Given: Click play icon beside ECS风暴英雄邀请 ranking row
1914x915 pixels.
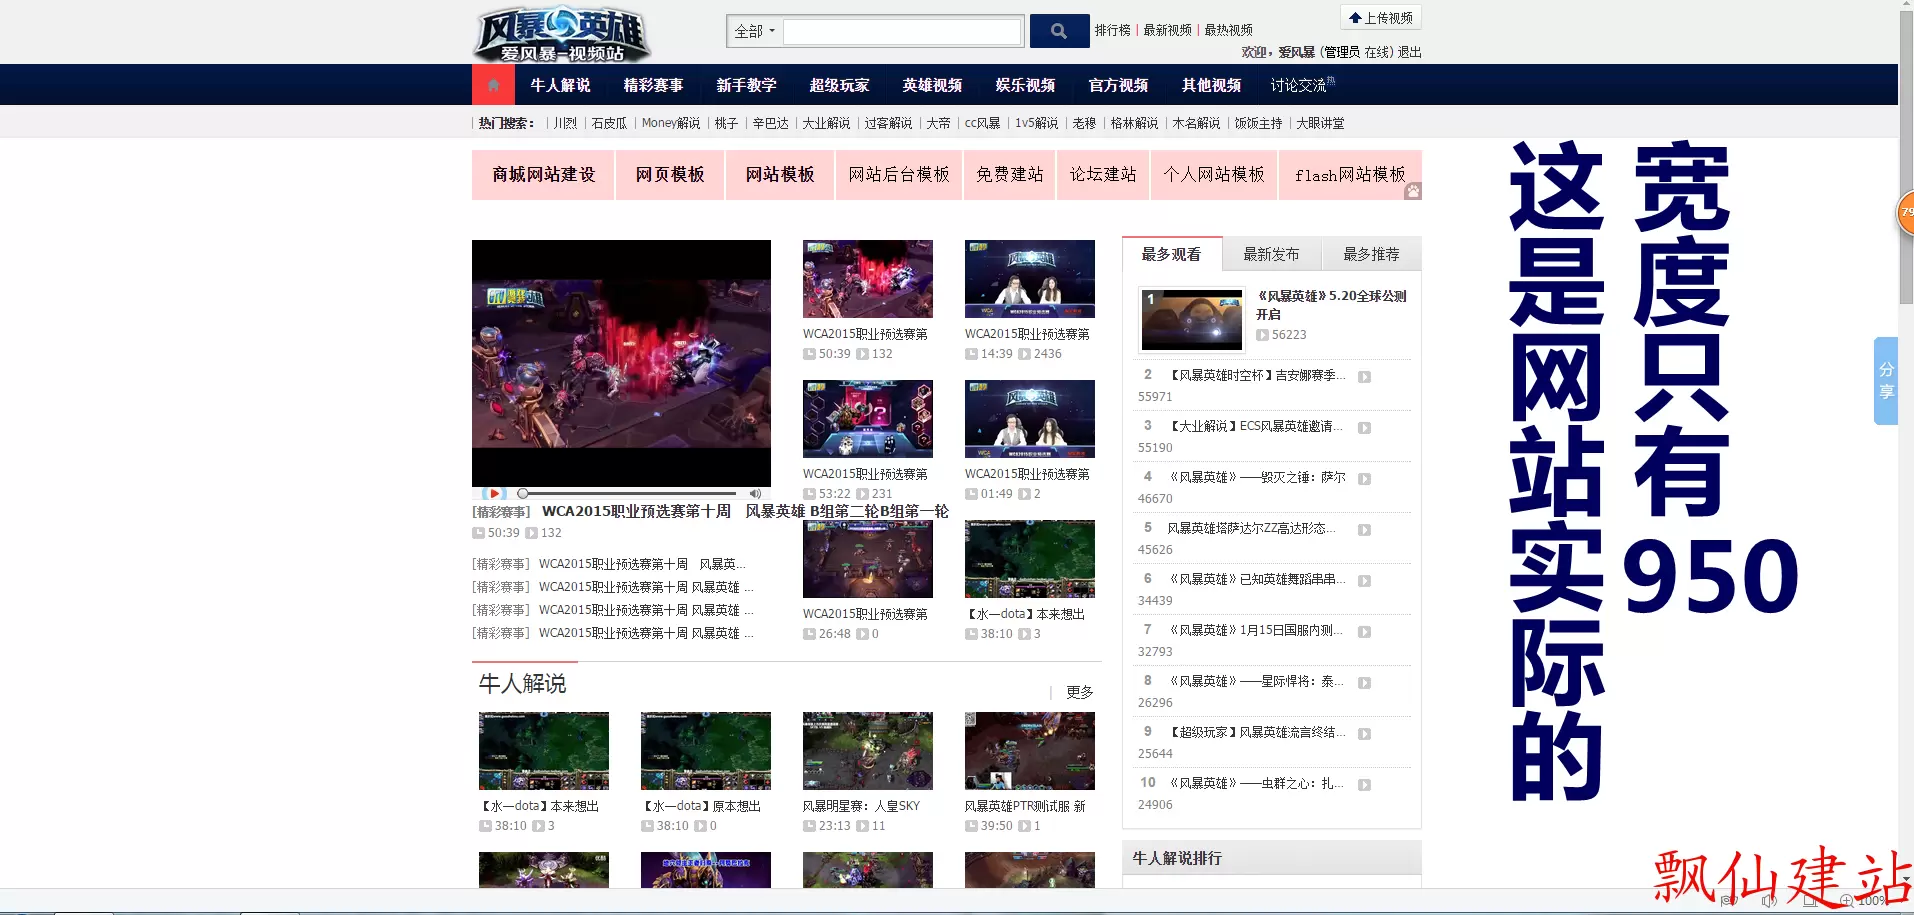Looking at the screenshot, I should [x=1364, y=428].
